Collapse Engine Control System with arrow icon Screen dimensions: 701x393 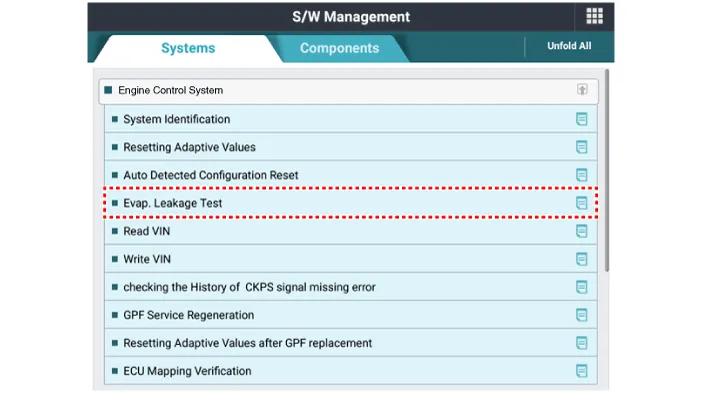(x=582, y=89)
